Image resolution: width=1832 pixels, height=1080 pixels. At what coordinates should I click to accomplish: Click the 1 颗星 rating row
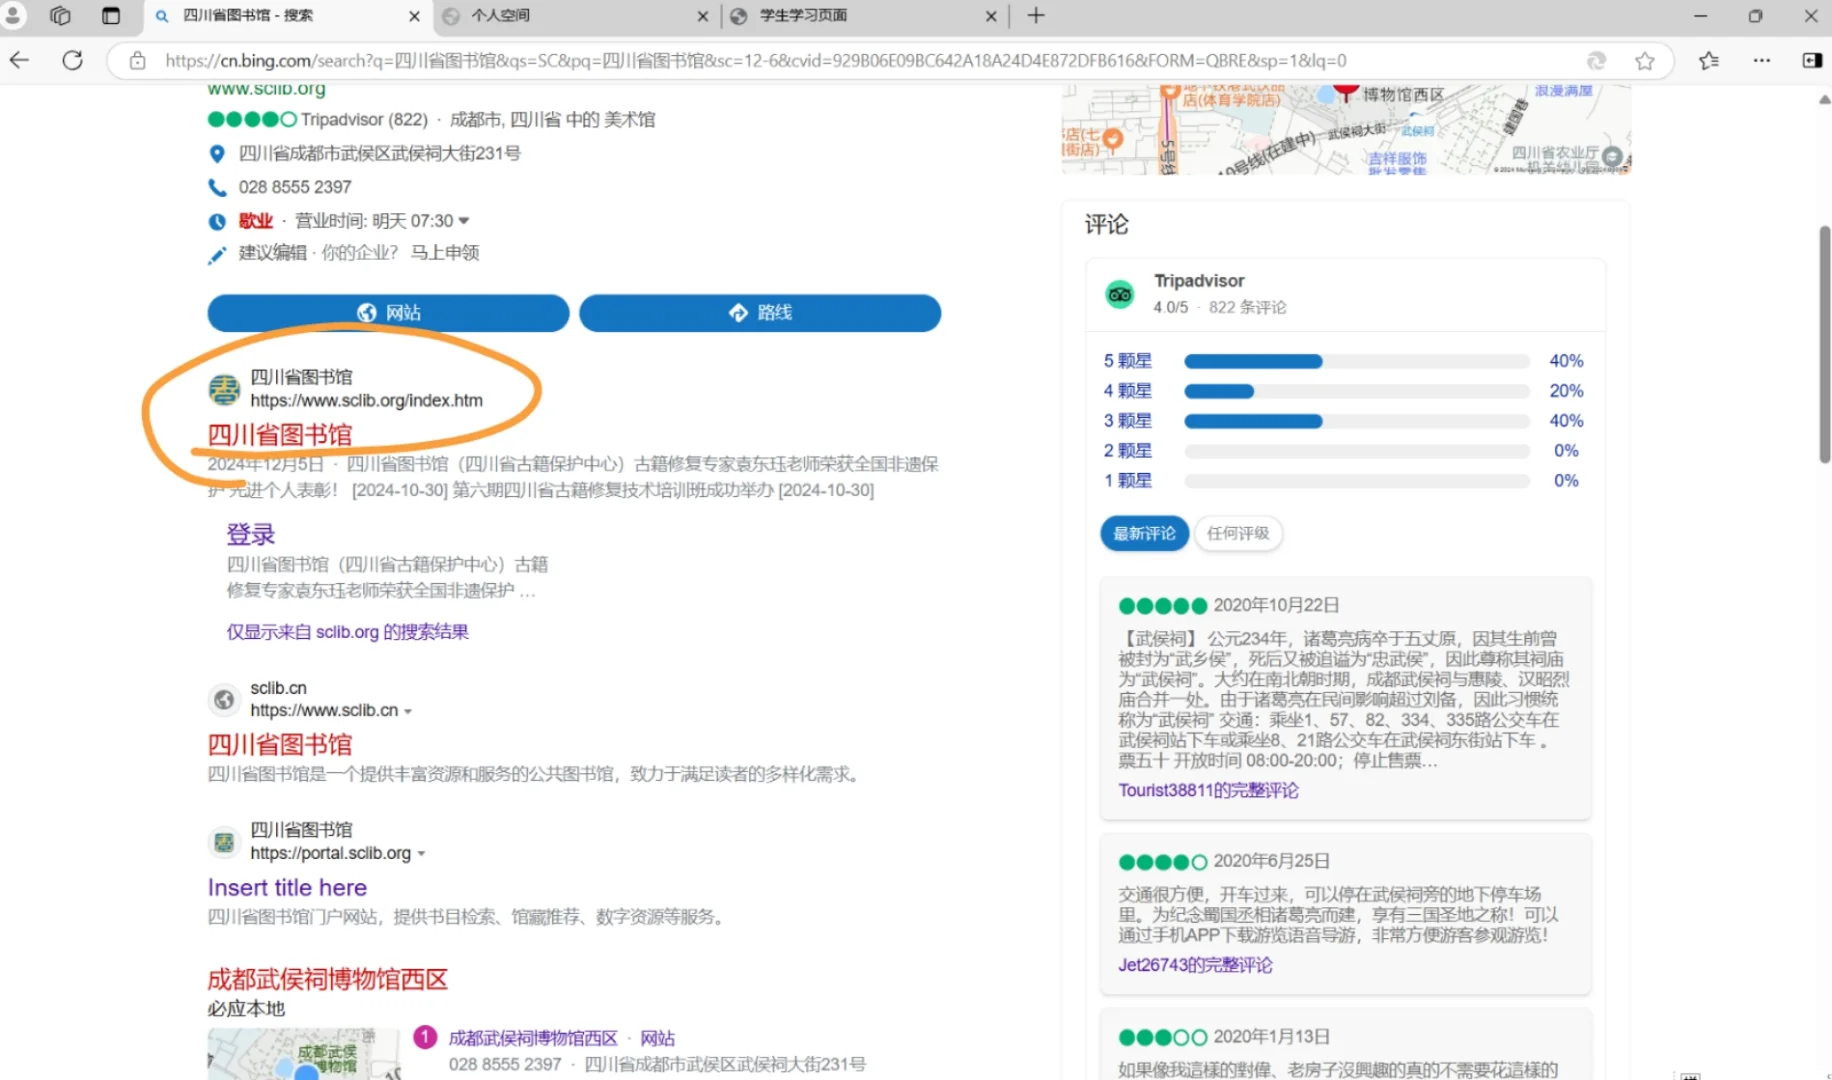(1343, 481)
